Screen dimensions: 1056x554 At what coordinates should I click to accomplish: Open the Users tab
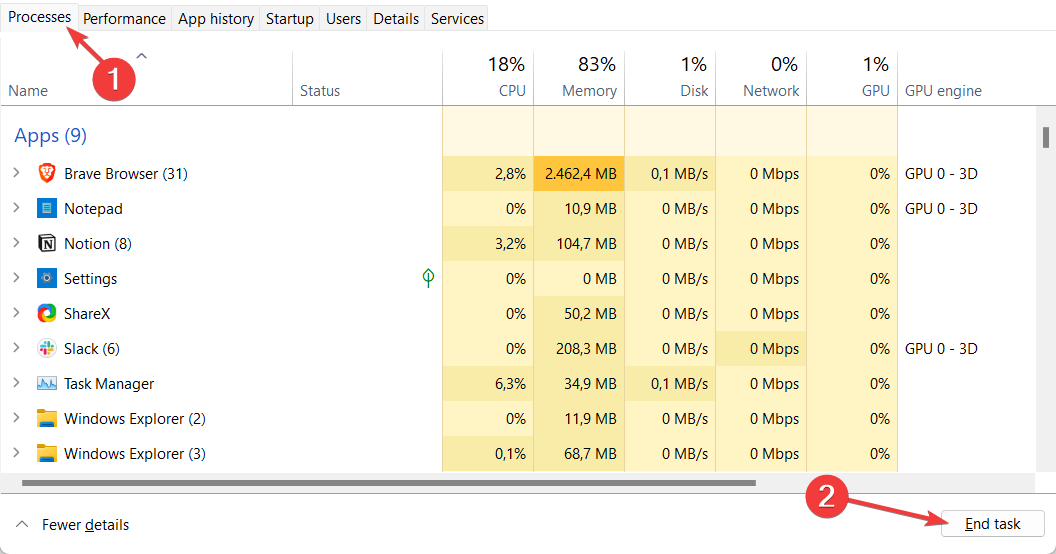[x=343, y=19]
